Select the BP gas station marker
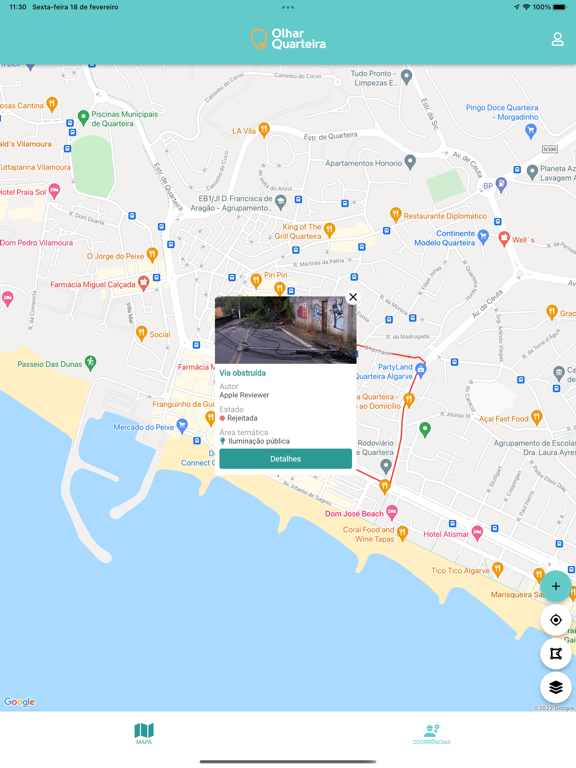This screenshot has width=576, height=768. (x=501, y=185)
